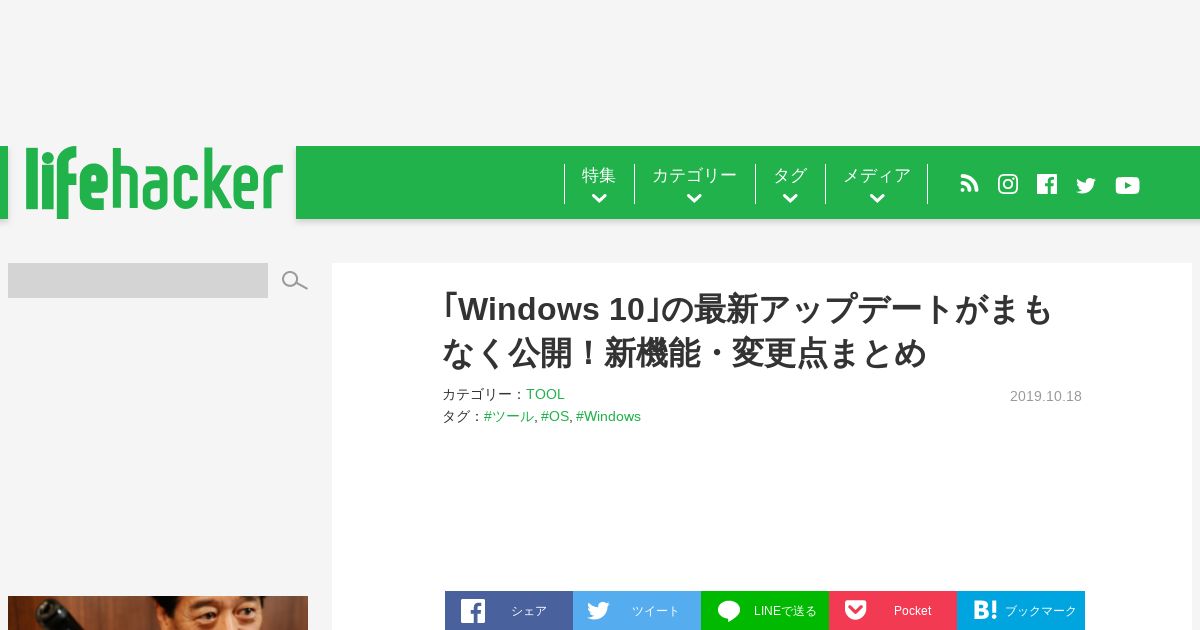Screen dimensions: 1200x630
Task: Open the YouTube icon in header
Action: coord(1127,185)
